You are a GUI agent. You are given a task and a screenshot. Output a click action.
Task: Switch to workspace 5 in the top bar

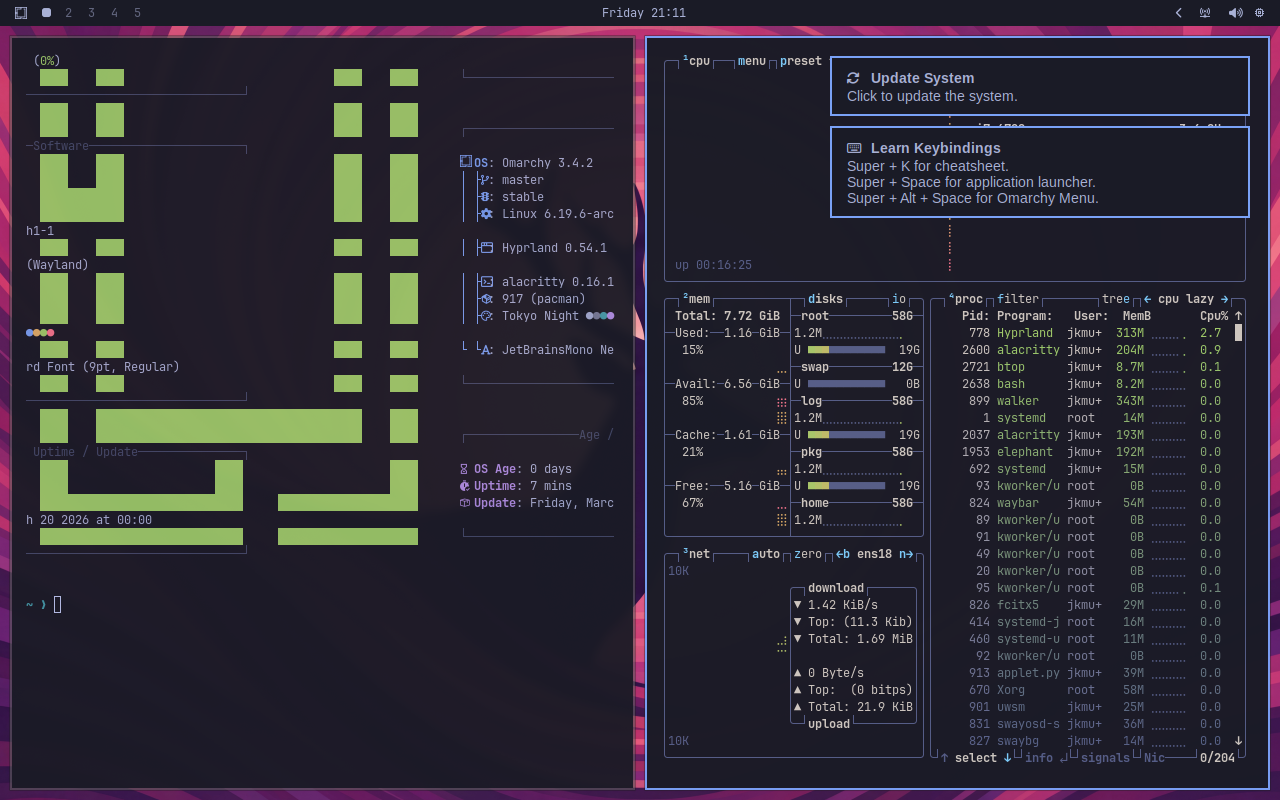(x=136, y=13)
